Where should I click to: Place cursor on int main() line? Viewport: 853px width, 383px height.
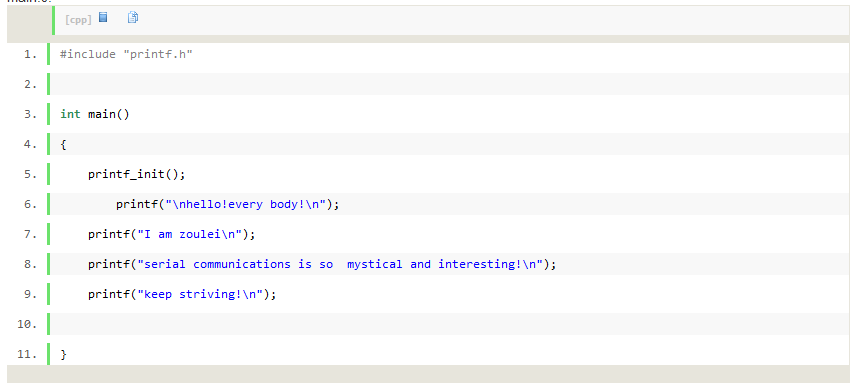[95, 114]
